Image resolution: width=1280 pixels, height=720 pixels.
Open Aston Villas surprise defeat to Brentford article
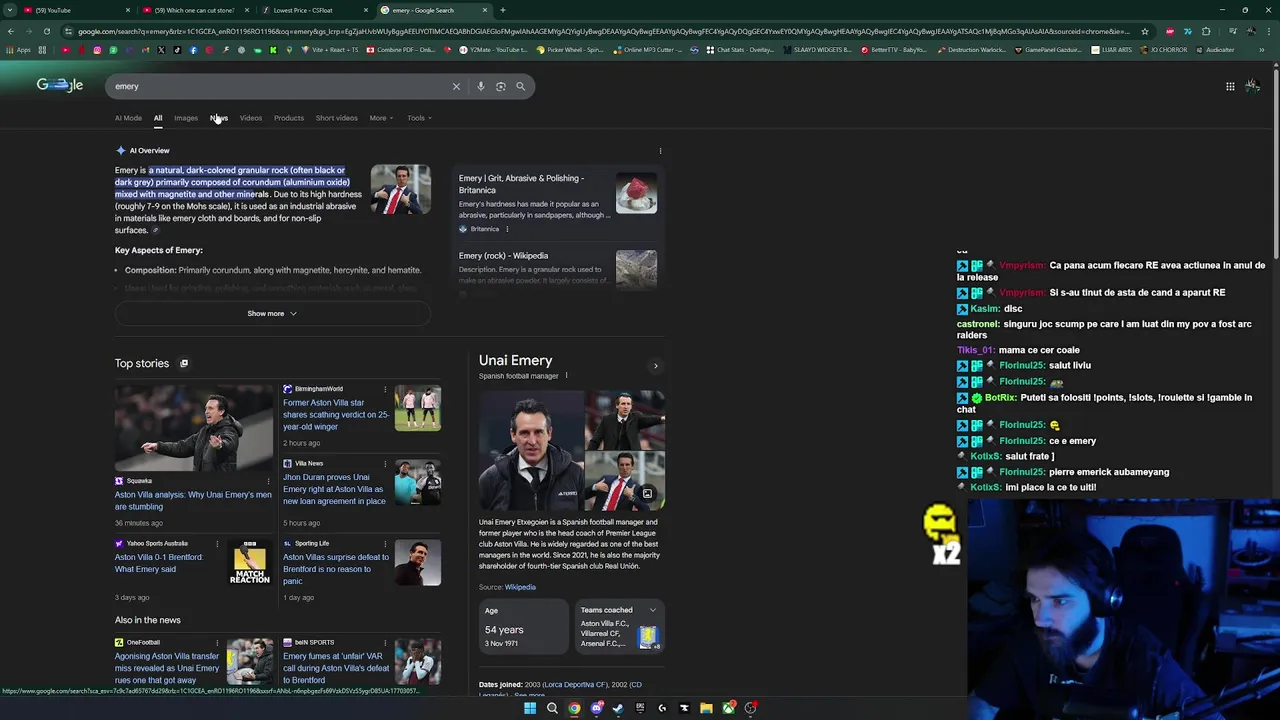pyautogui.click(x=336, y=569)
